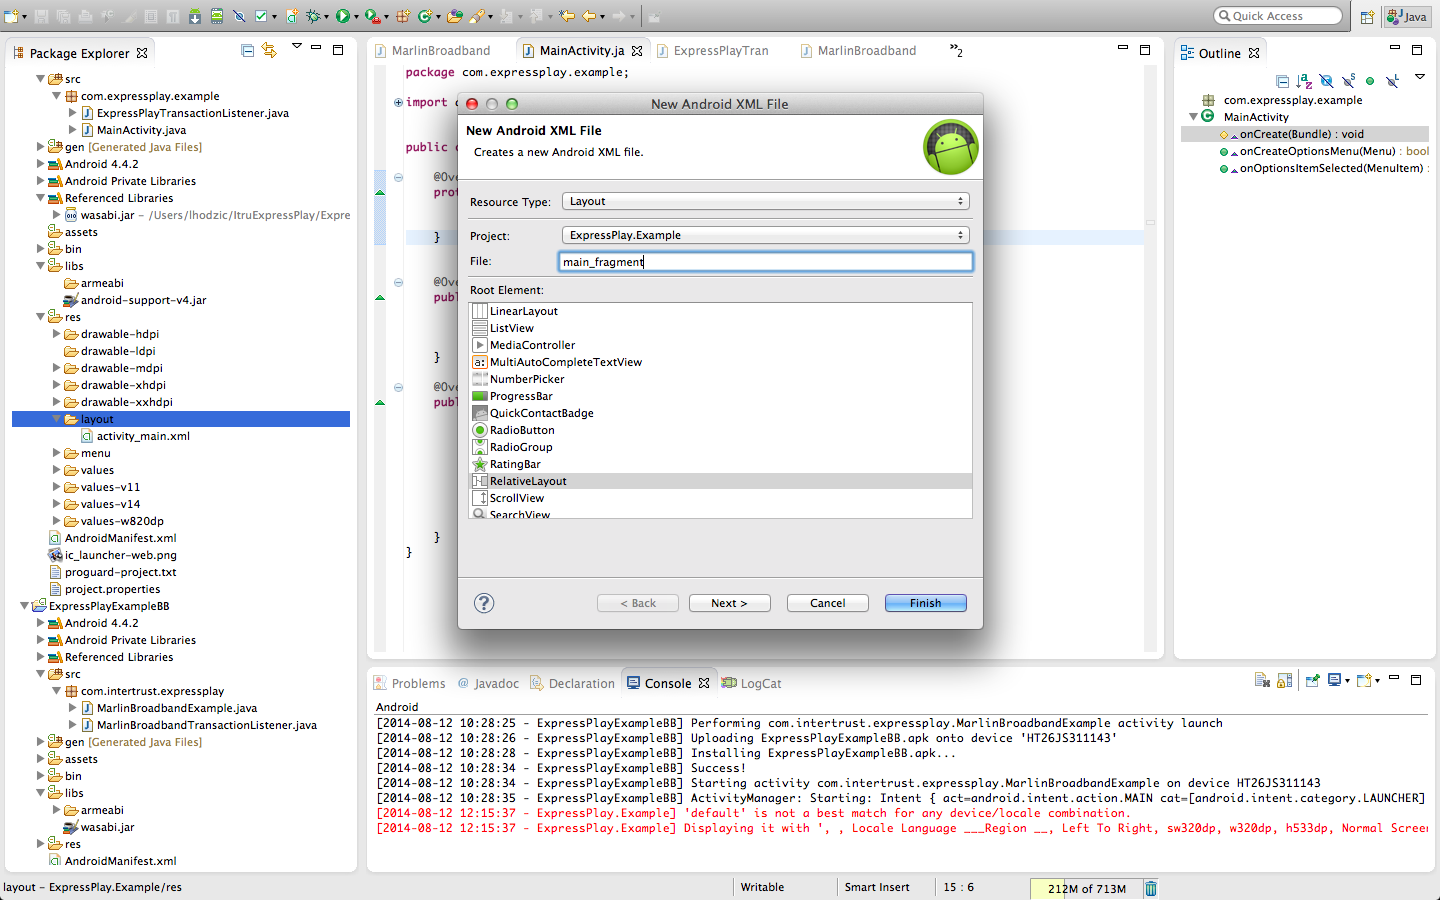Run garbage collector via trash can icon

(x=1151, y=888)
